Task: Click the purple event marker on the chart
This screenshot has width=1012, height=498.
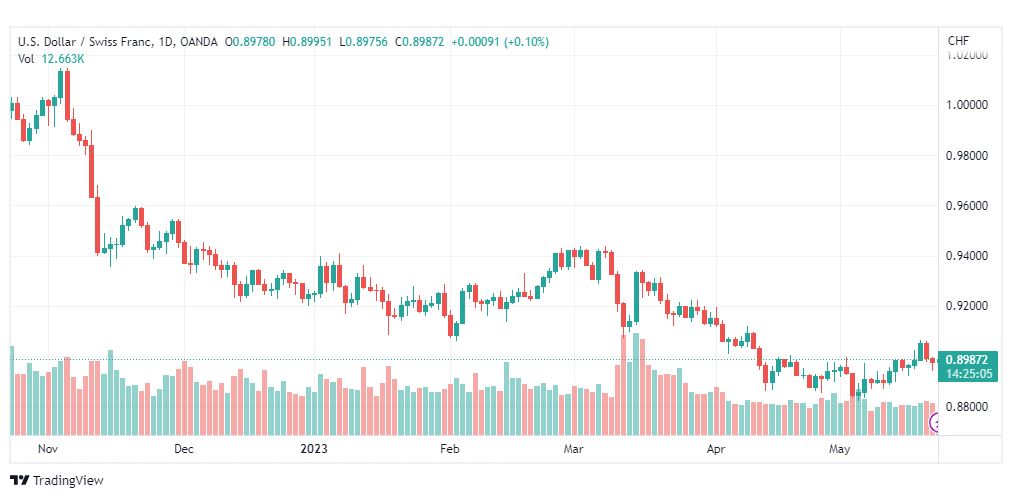Action: click(933, 423)
